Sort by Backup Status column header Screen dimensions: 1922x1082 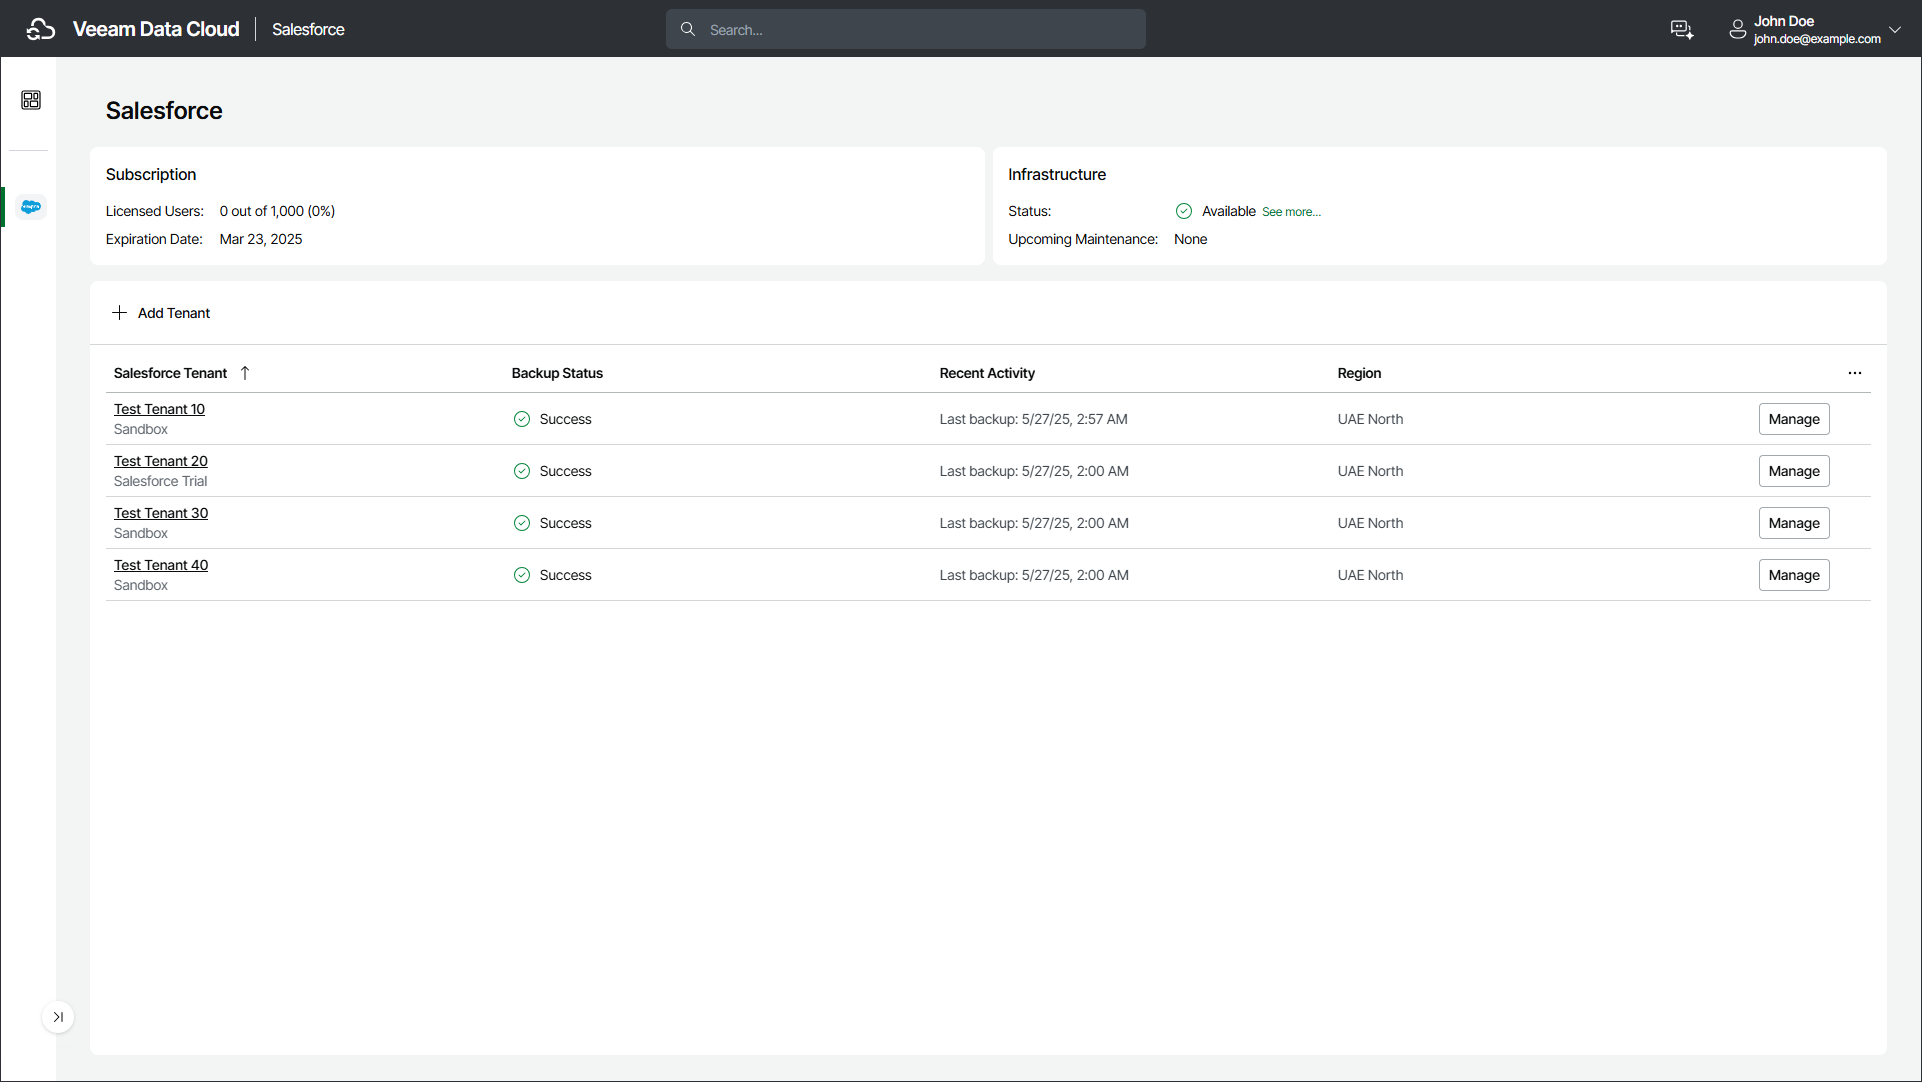point(557,373)
